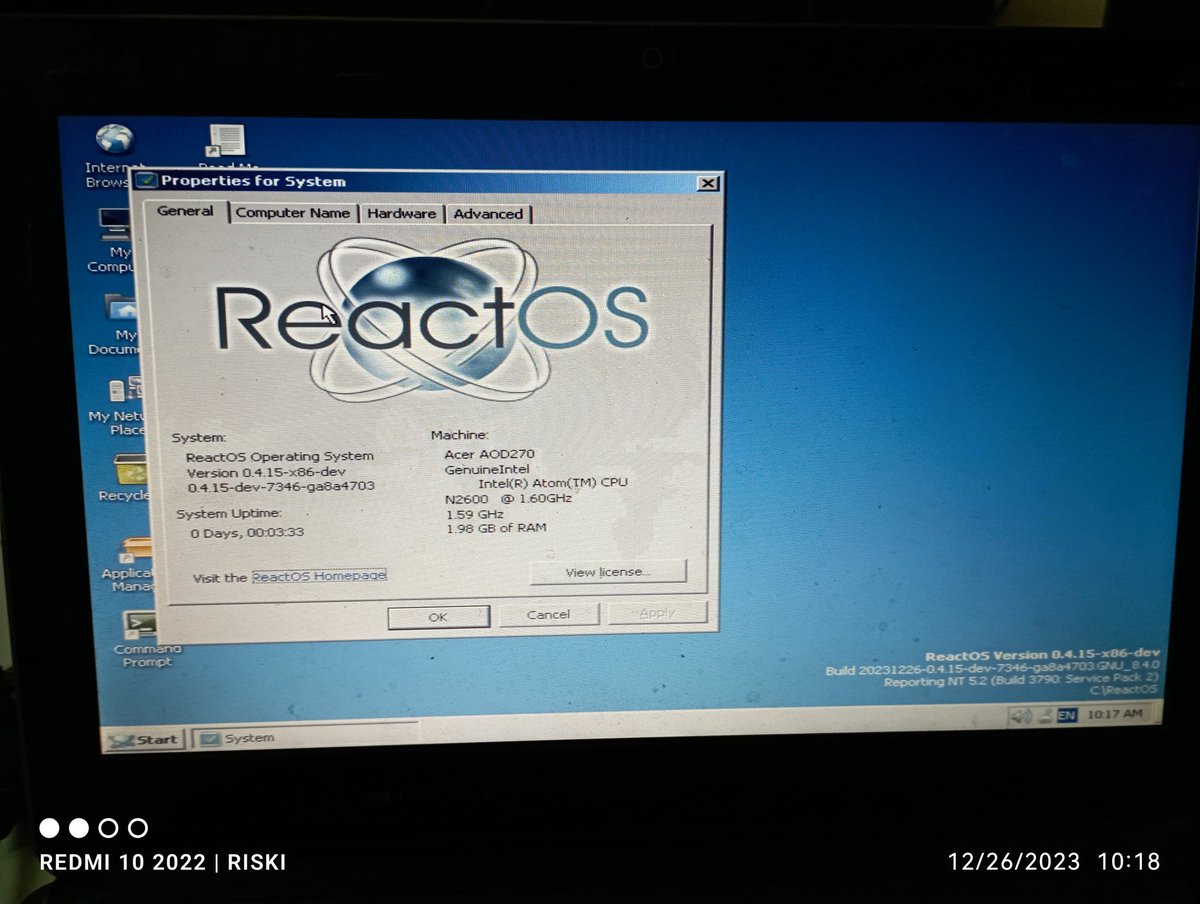Image resolution: width=1200 pixels, height=904 pixels.
Task: Open the My Network Places desktop icon
Action: (x=125, y=389)
